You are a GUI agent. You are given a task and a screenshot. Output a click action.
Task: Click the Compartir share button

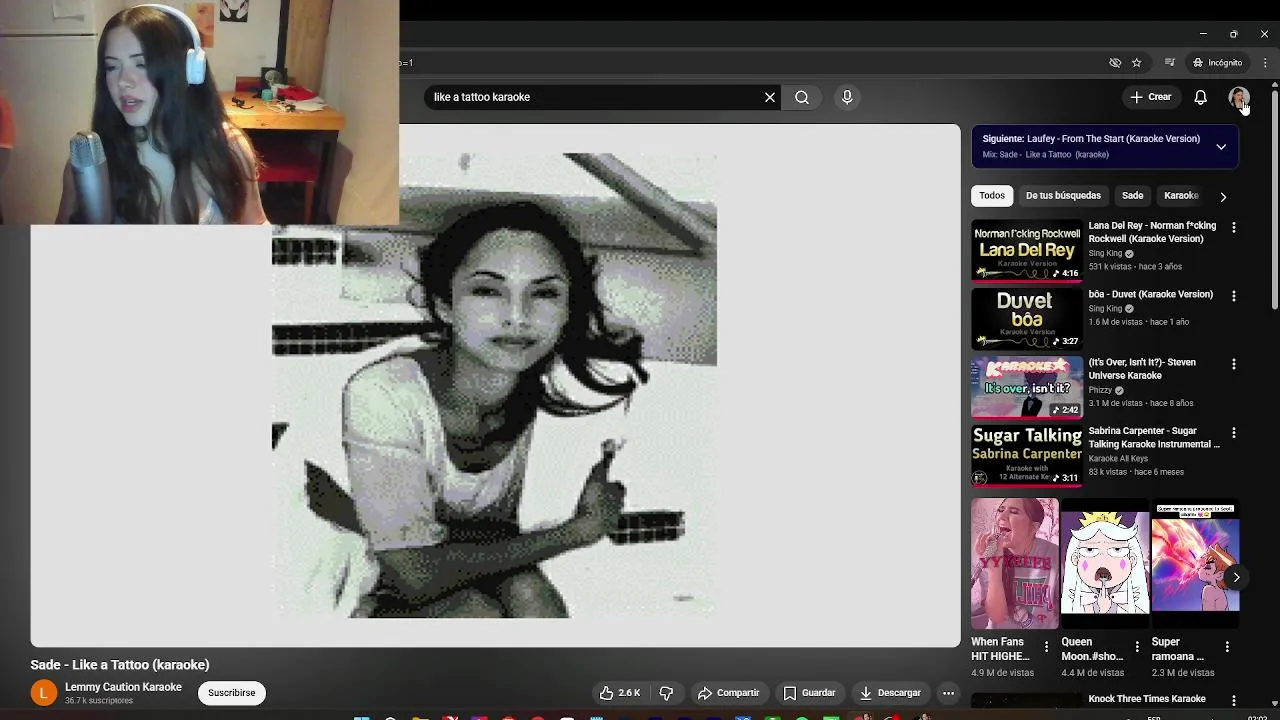729,693
